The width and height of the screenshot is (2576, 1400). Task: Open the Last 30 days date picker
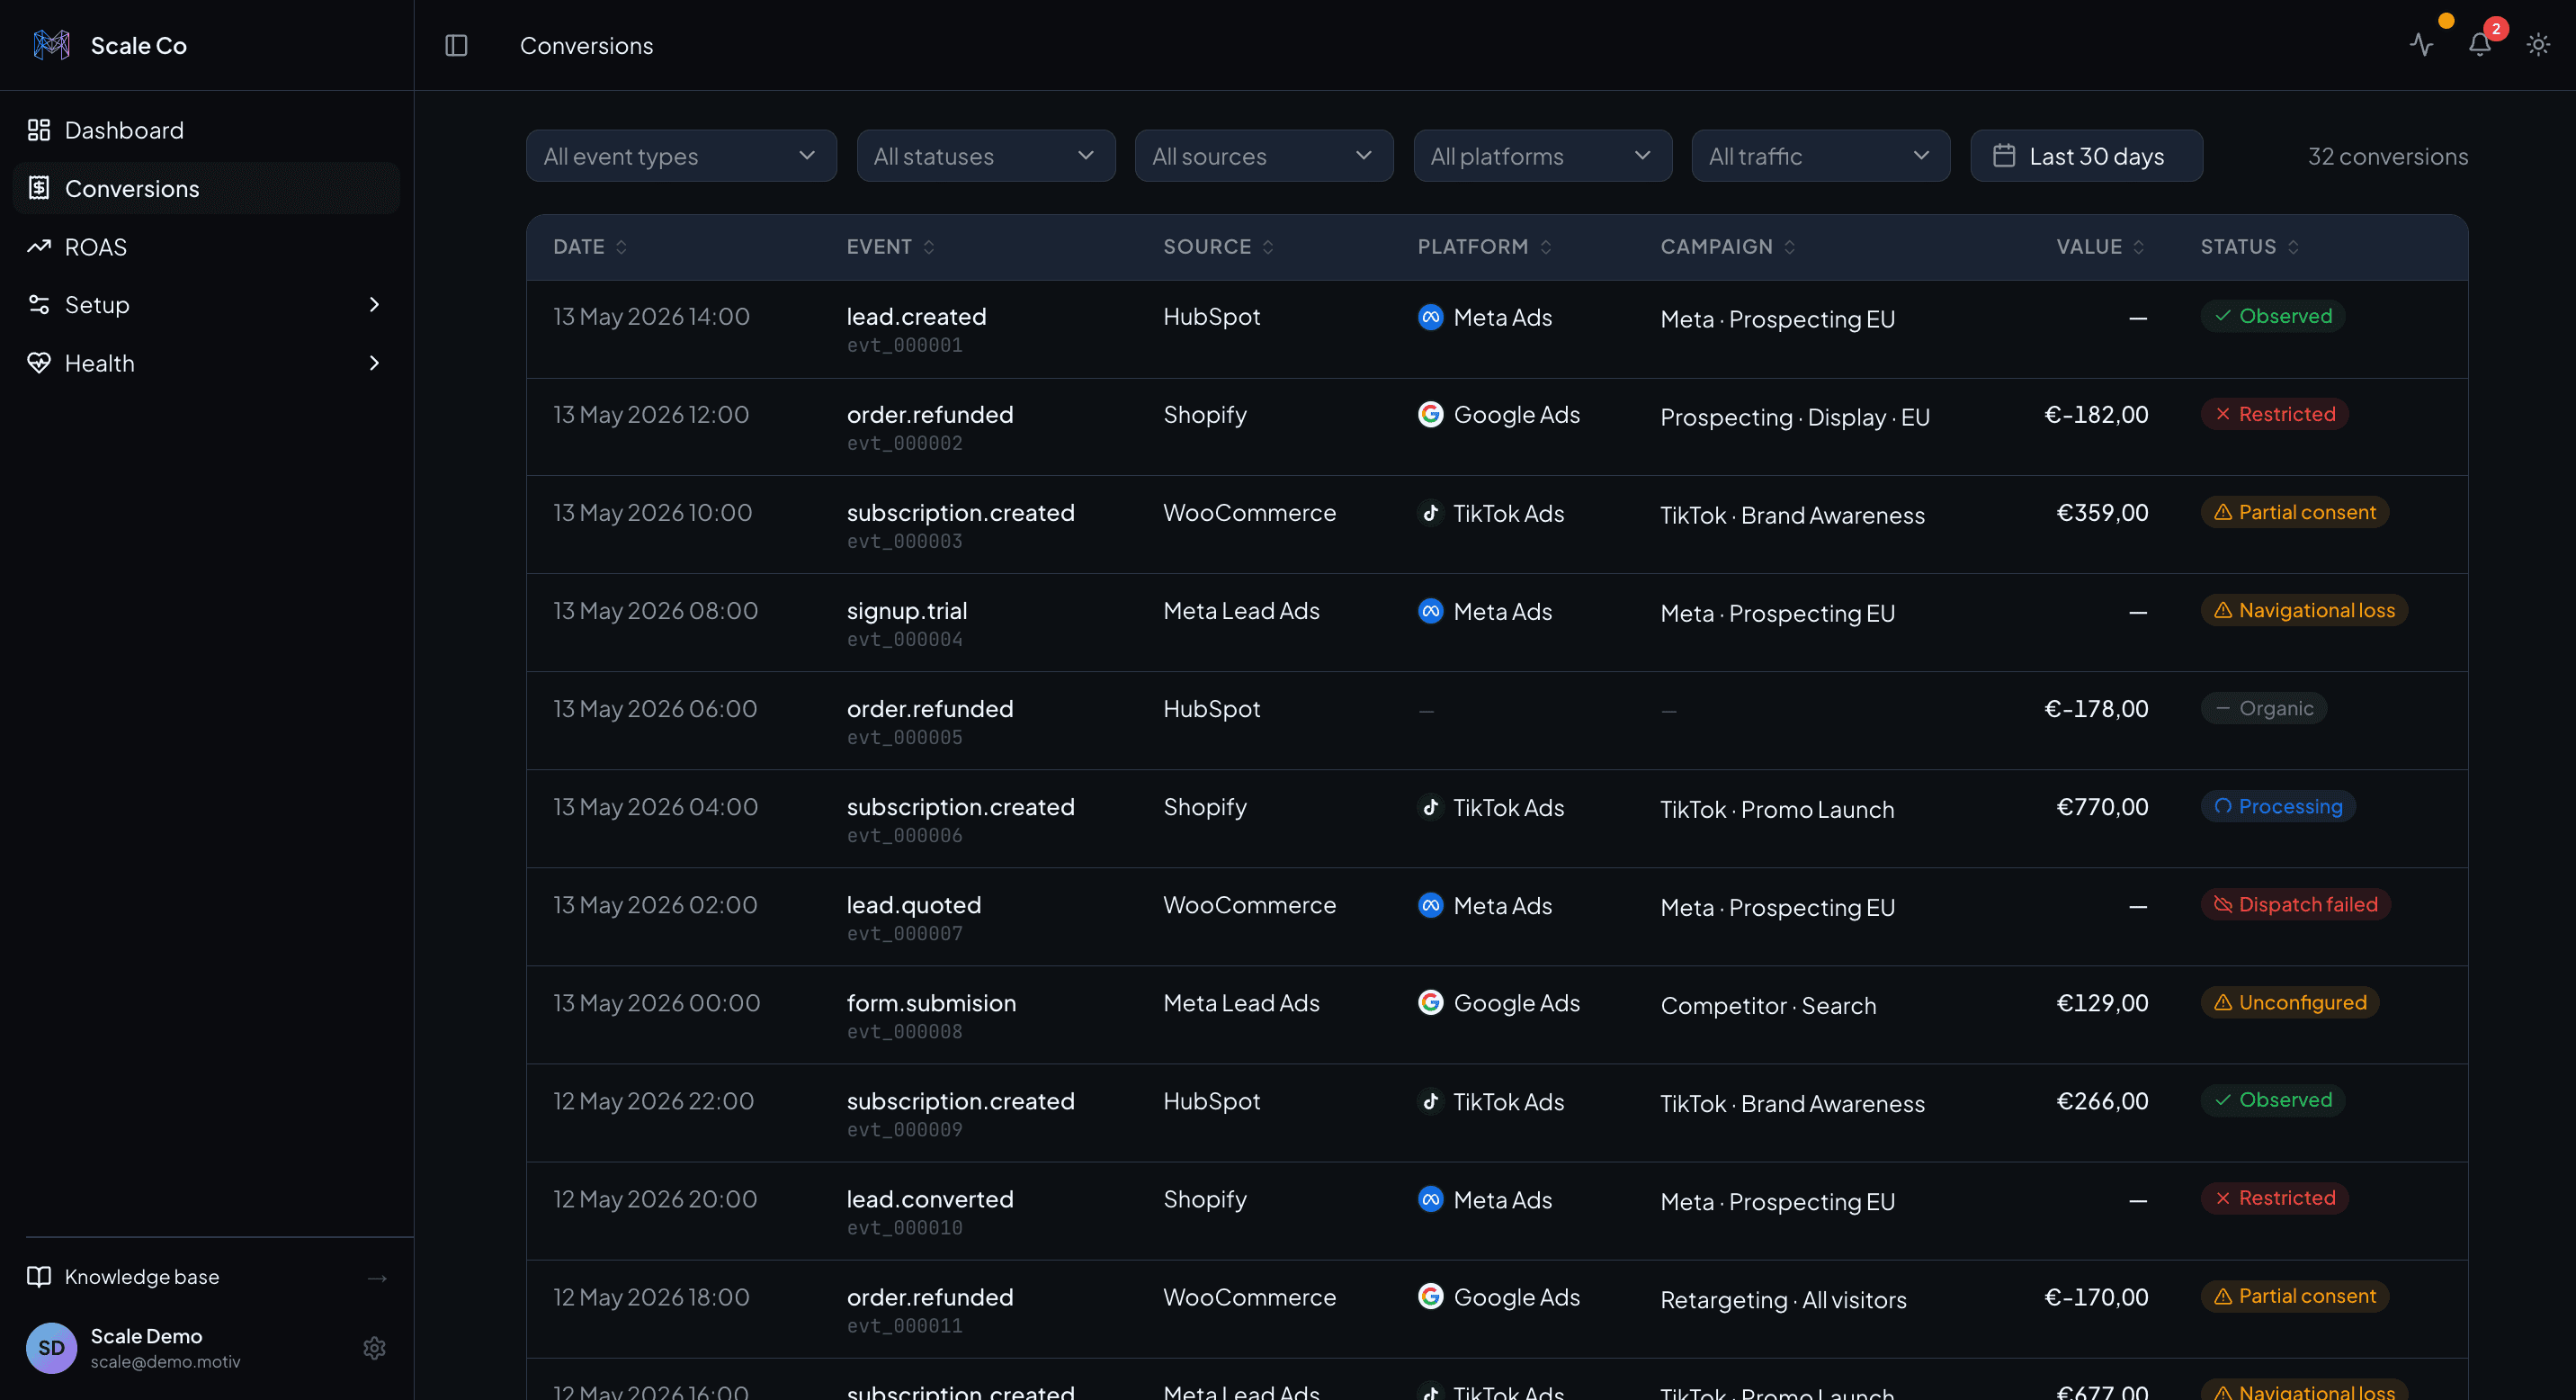(x=2086, y=156)
